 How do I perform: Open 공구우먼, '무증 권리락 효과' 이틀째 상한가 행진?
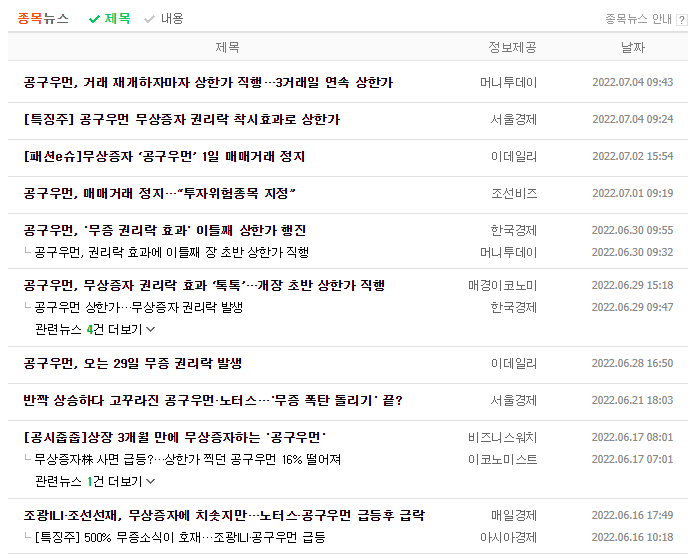(165, 231)
